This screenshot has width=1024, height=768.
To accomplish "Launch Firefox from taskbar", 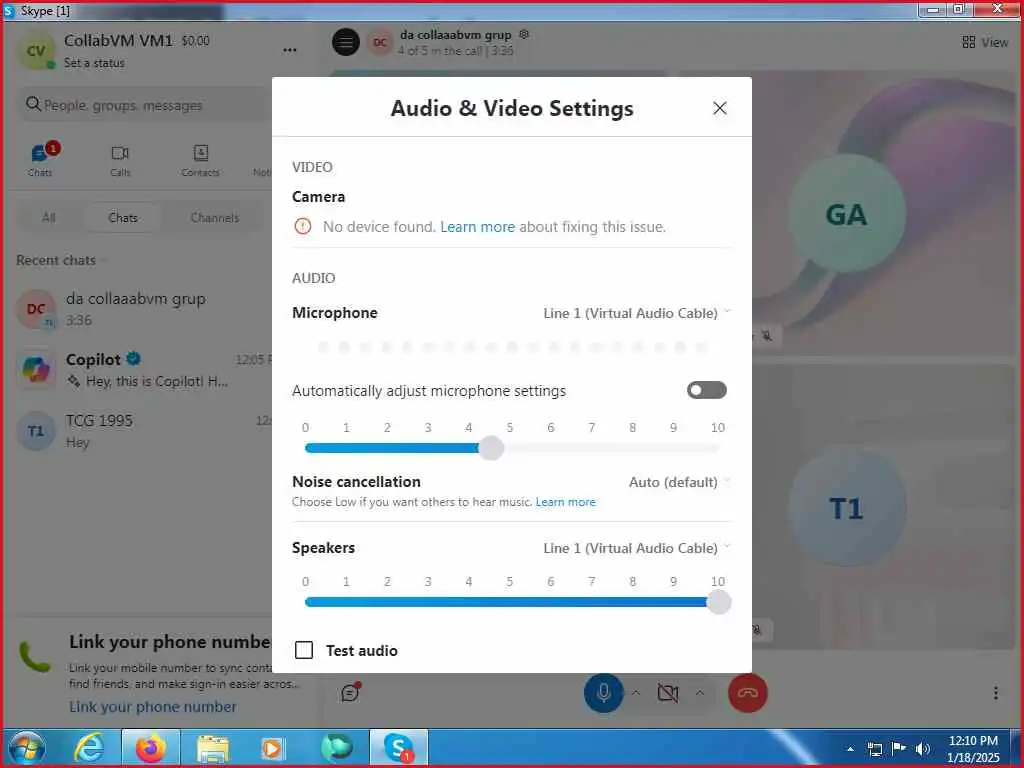I will click(150, 748).
